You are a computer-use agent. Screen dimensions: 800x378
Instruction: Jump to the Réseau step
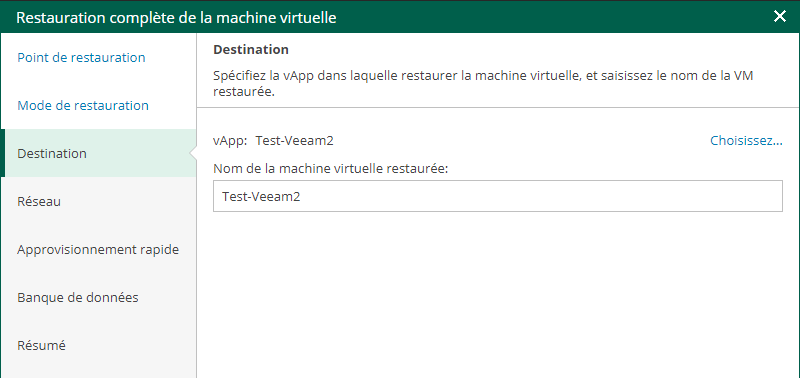pos(39,201)
